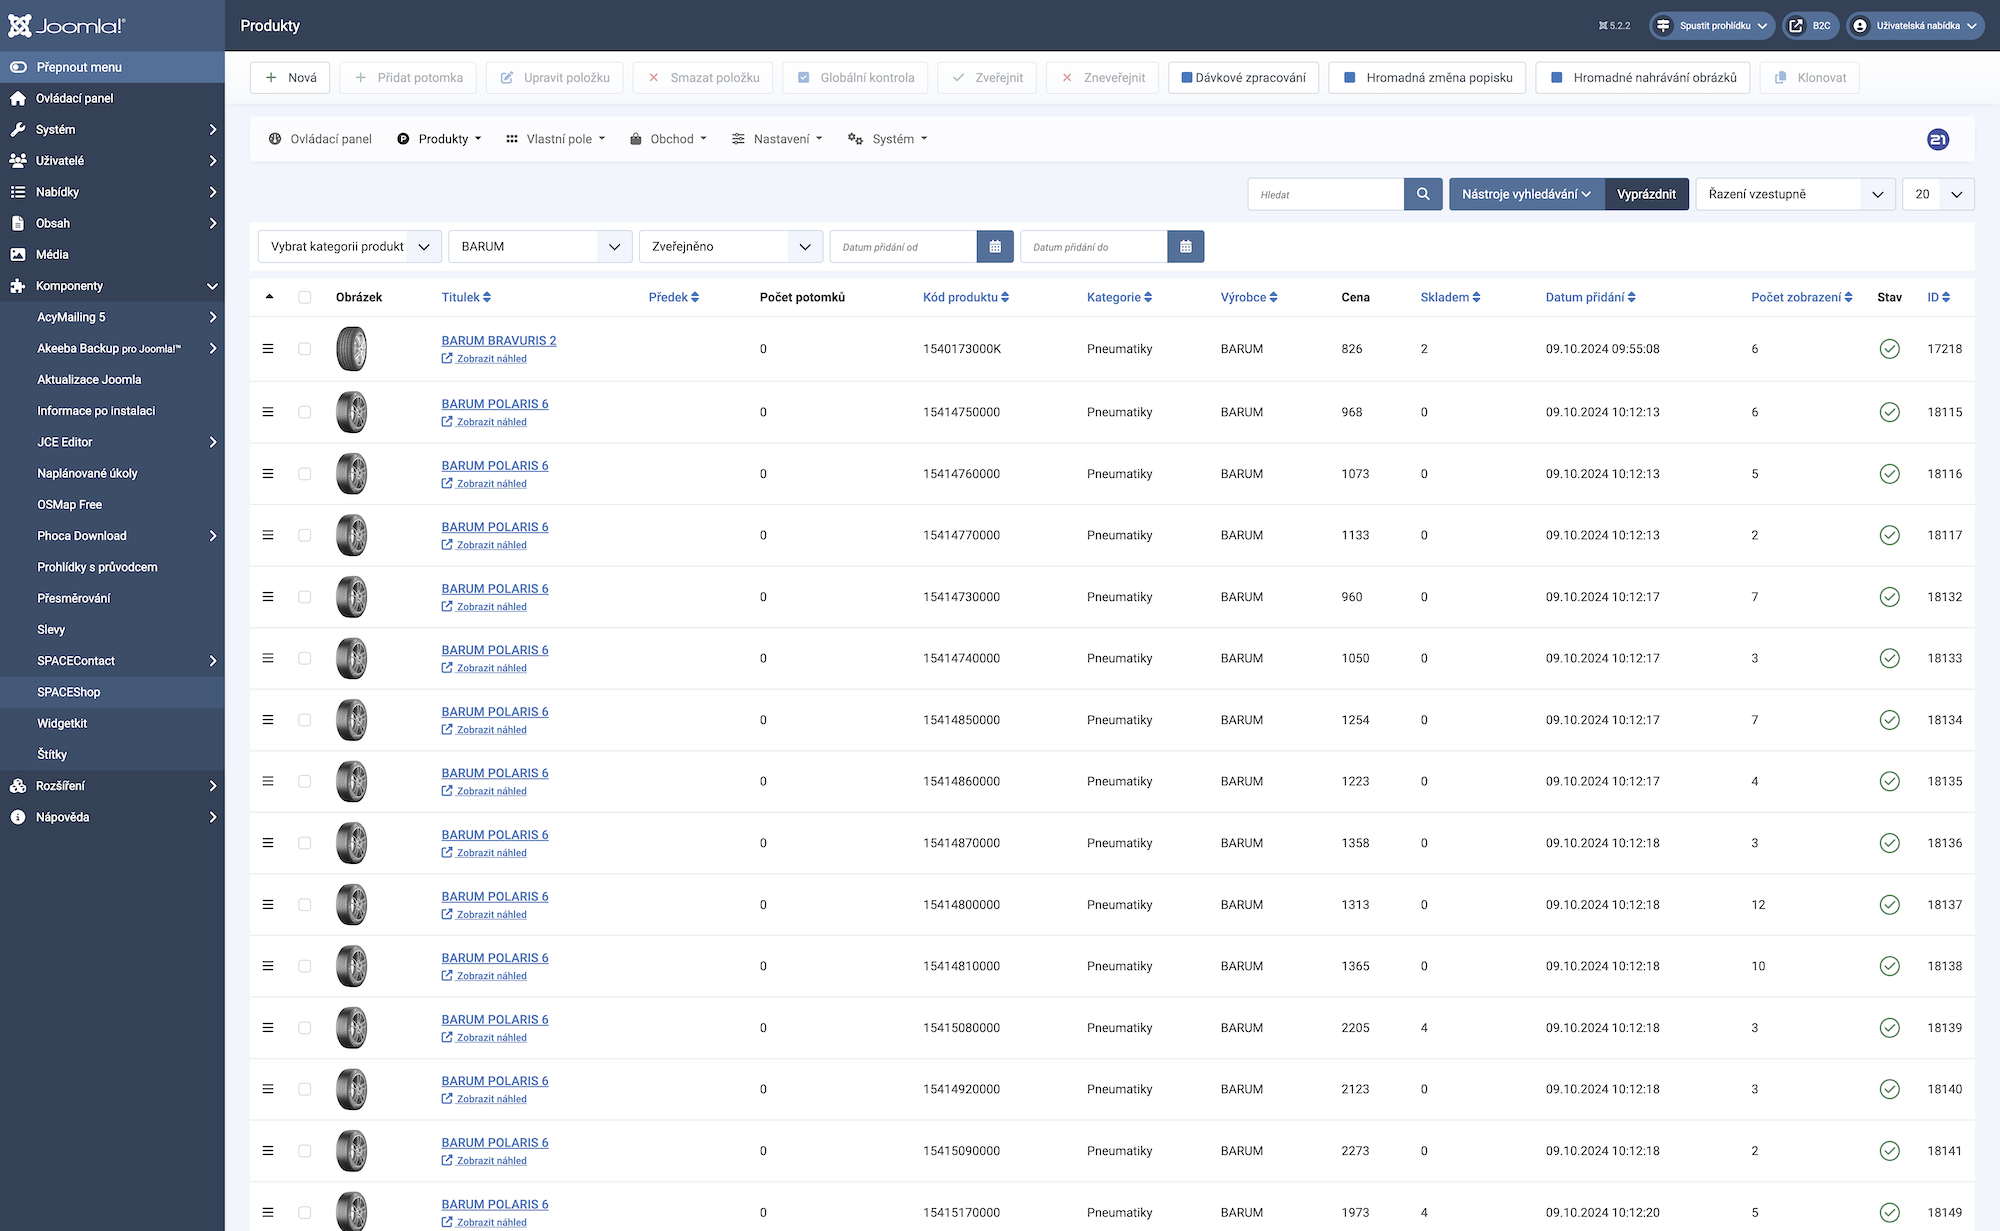
Task: Click sort arrows beside ID column
Action: click(1946, 297)
